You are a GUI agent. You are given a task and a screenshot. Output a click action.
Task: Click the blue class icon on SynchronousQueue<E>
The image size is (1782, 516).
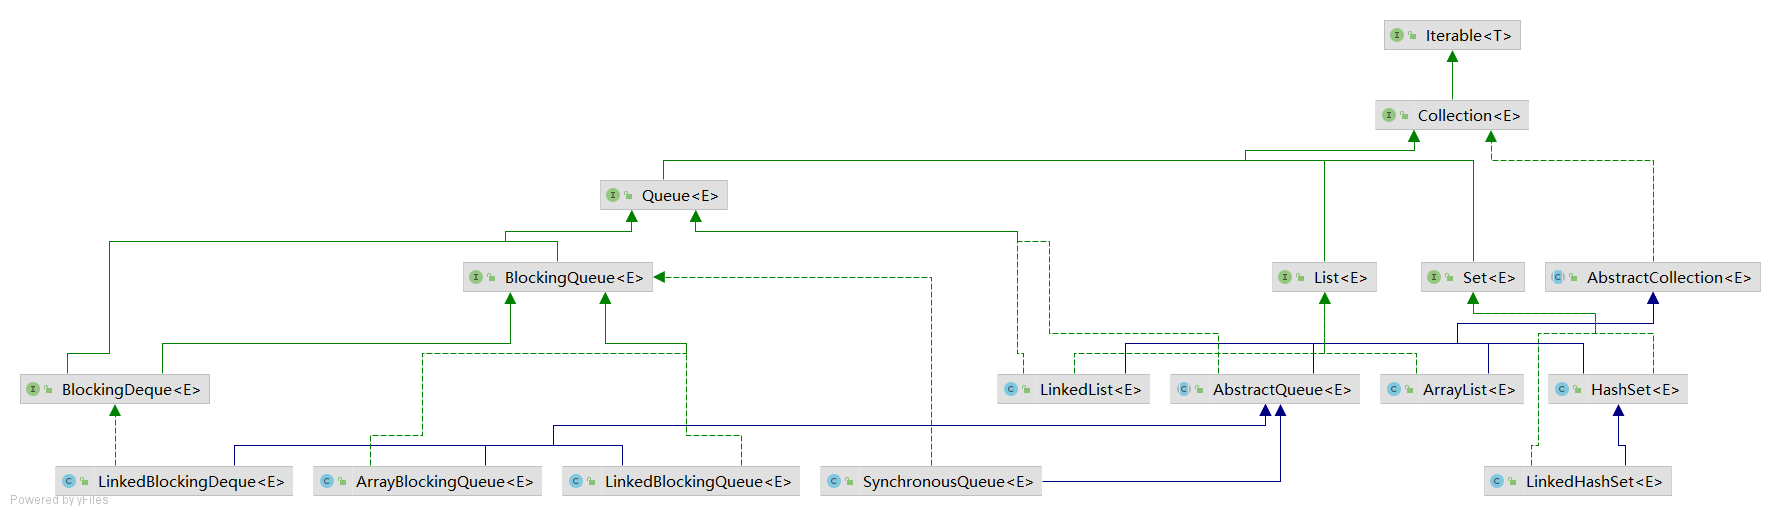(834, 481)
